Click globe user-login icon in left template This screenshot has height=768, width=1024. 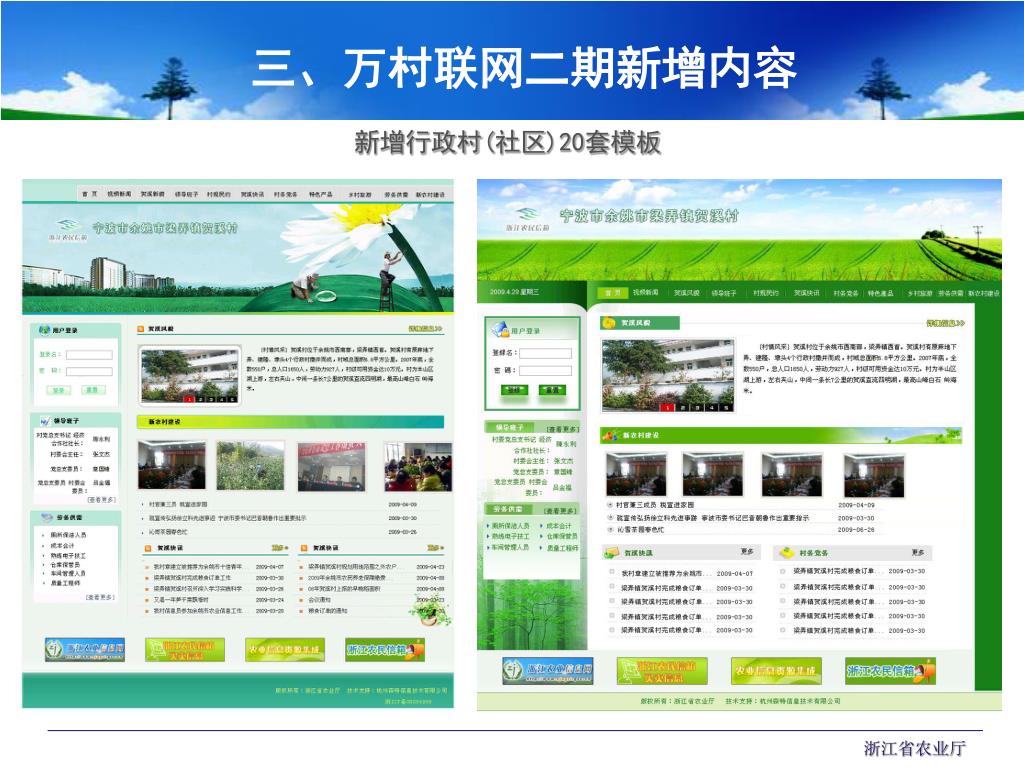(x=44, y=330)
